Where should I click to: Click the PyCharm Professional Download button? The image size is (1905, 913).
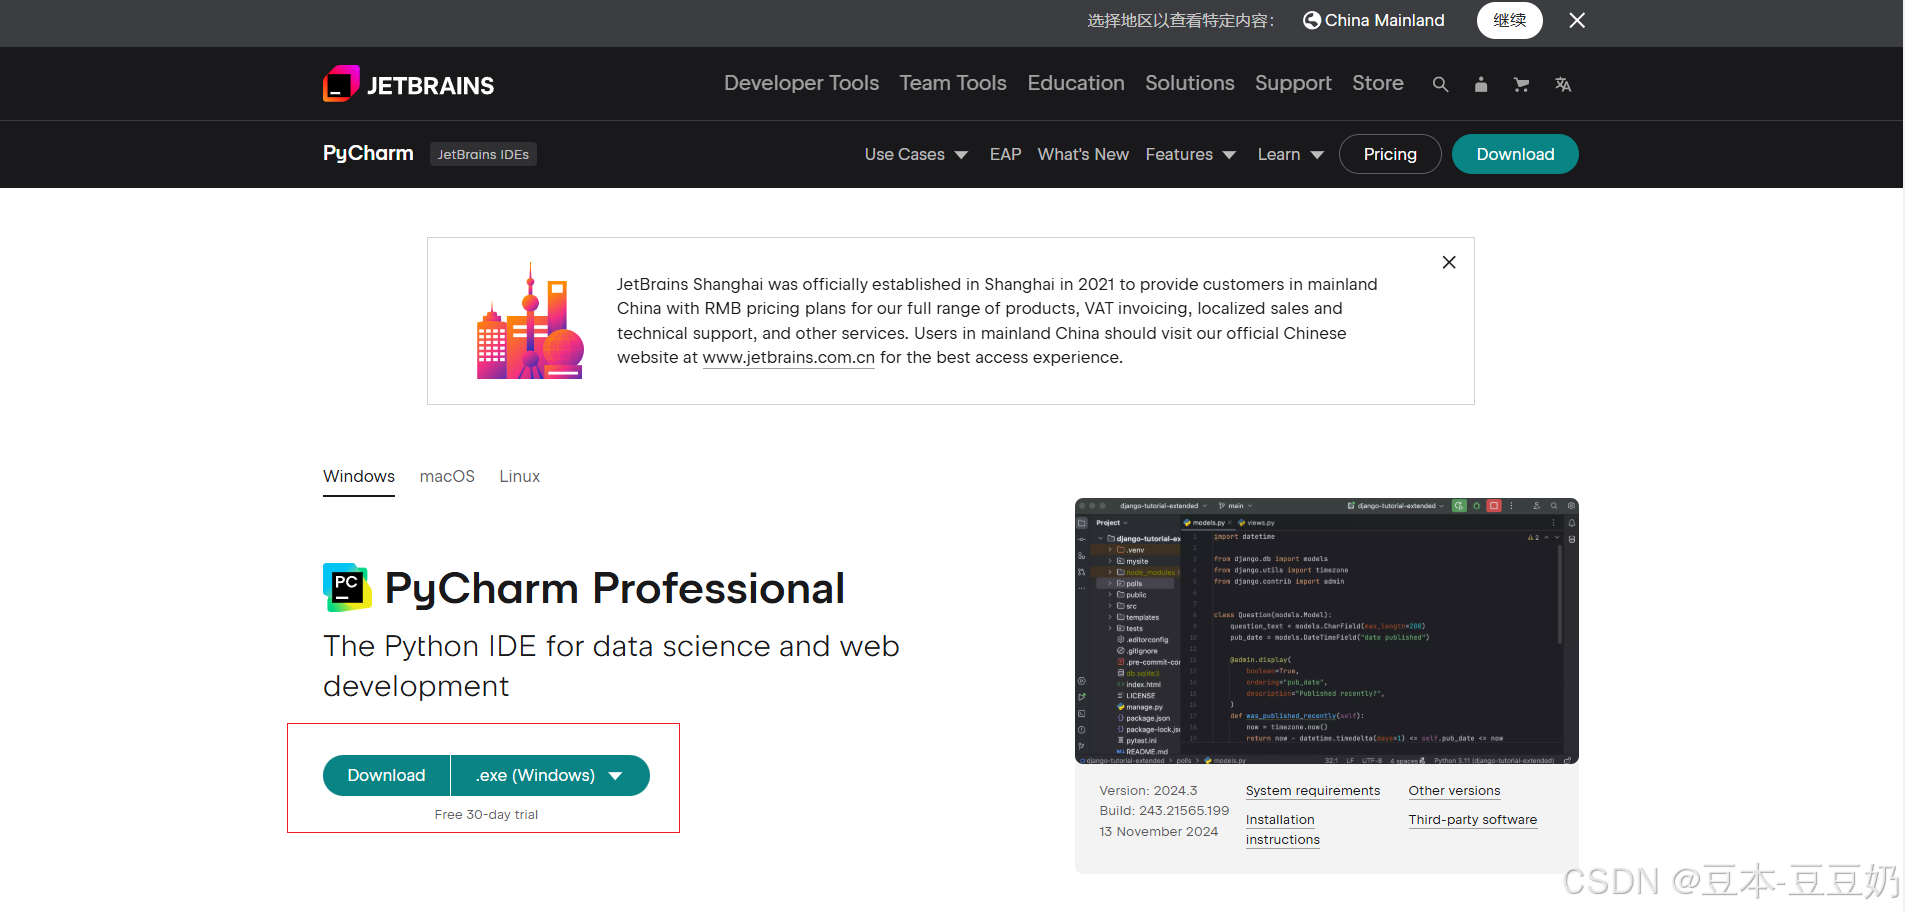click(x=386, y=775)
